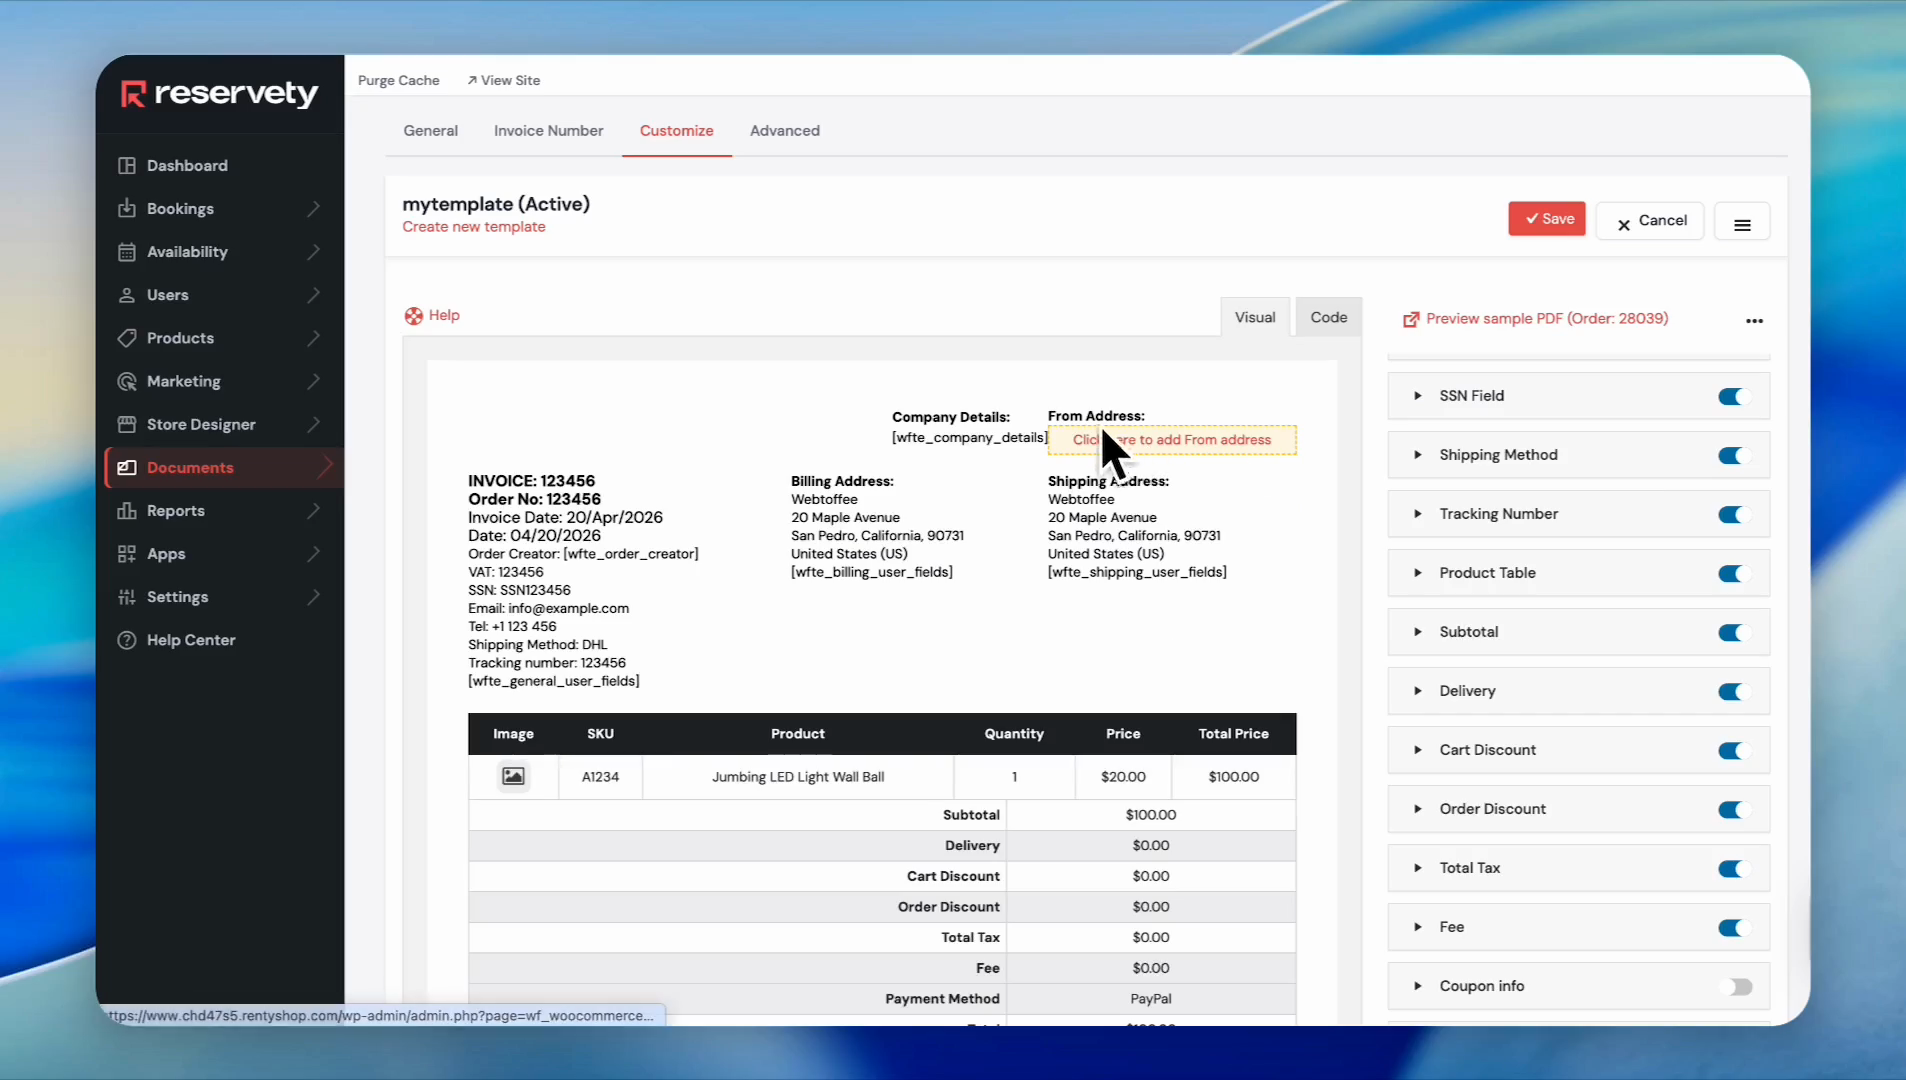The width and height of the screenshot is (1906, 1080).
Task: Open Availability via its calendar icon
Action: click(x=127, y=252)
